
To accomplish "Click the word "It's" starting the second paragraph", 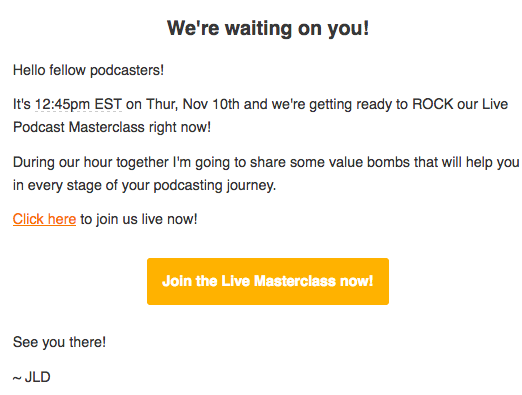I will click(x=22, y=104).
